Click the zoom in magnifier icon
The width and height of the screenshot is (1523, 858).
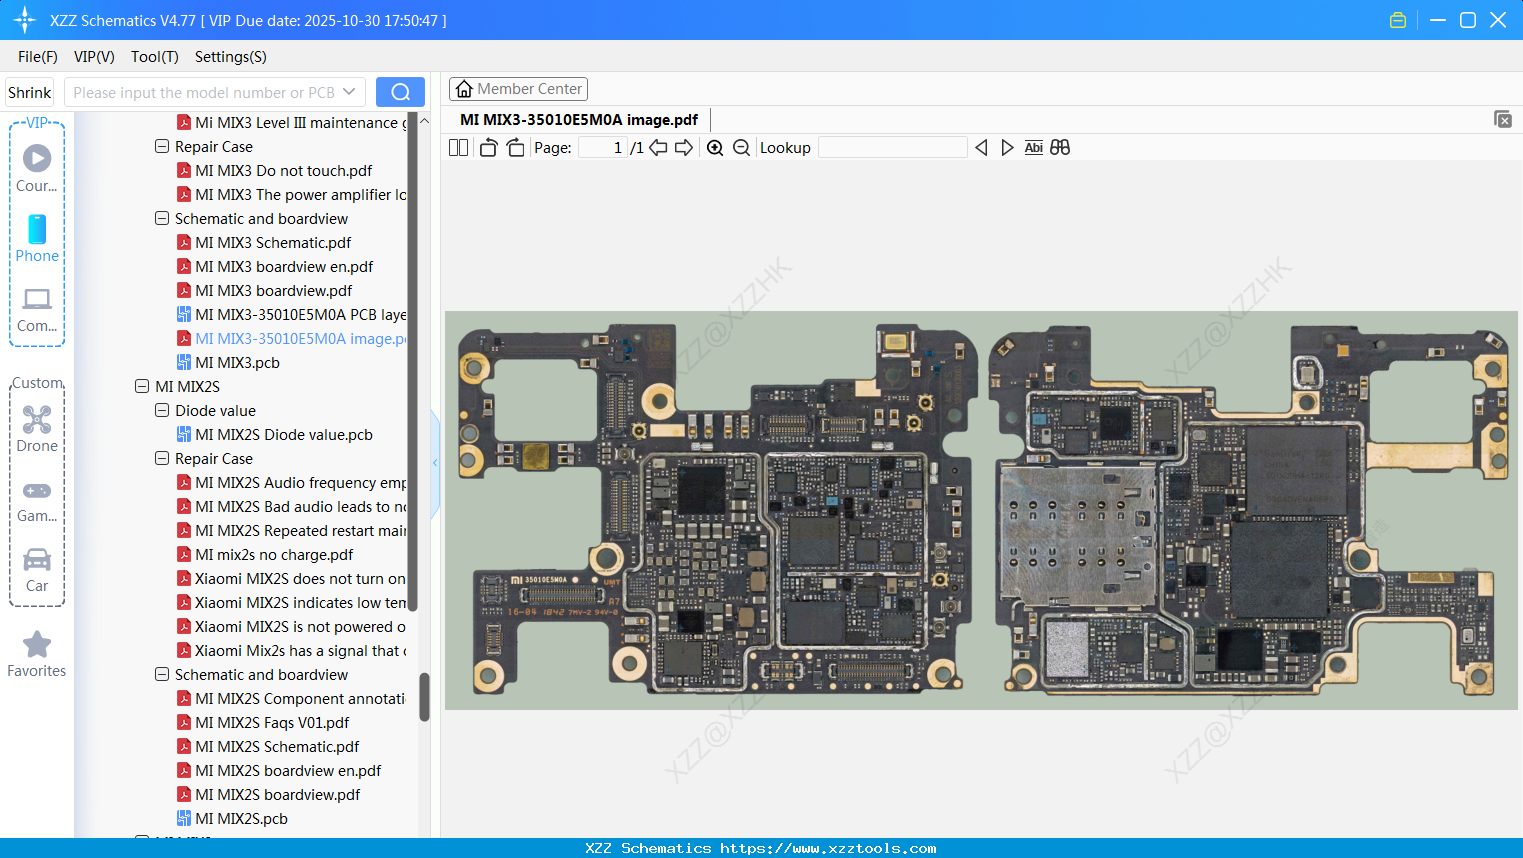coord(715,148)
